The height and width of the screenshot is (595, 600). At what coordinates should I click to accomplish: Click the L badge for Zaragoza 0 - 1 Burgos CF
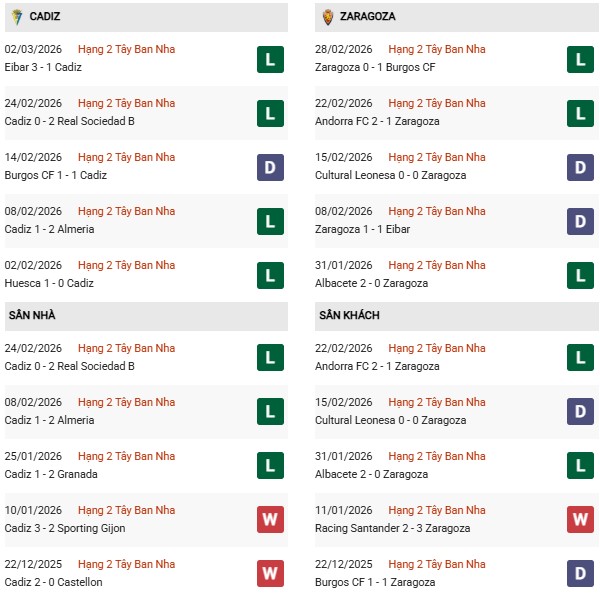click(x=579, y=59)
